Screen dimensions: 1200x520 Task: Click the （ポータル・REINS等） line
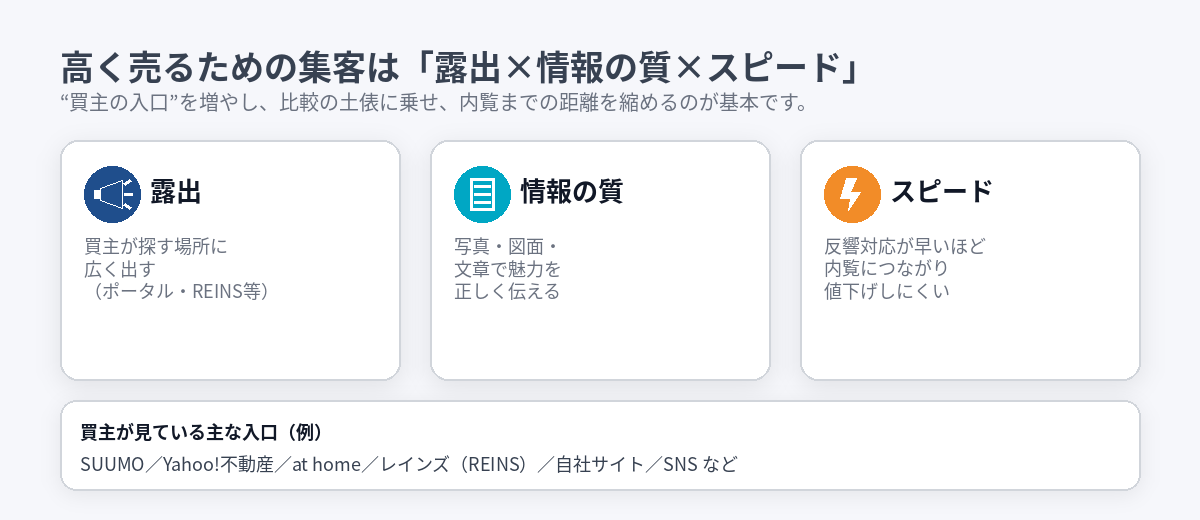(177, 292)
